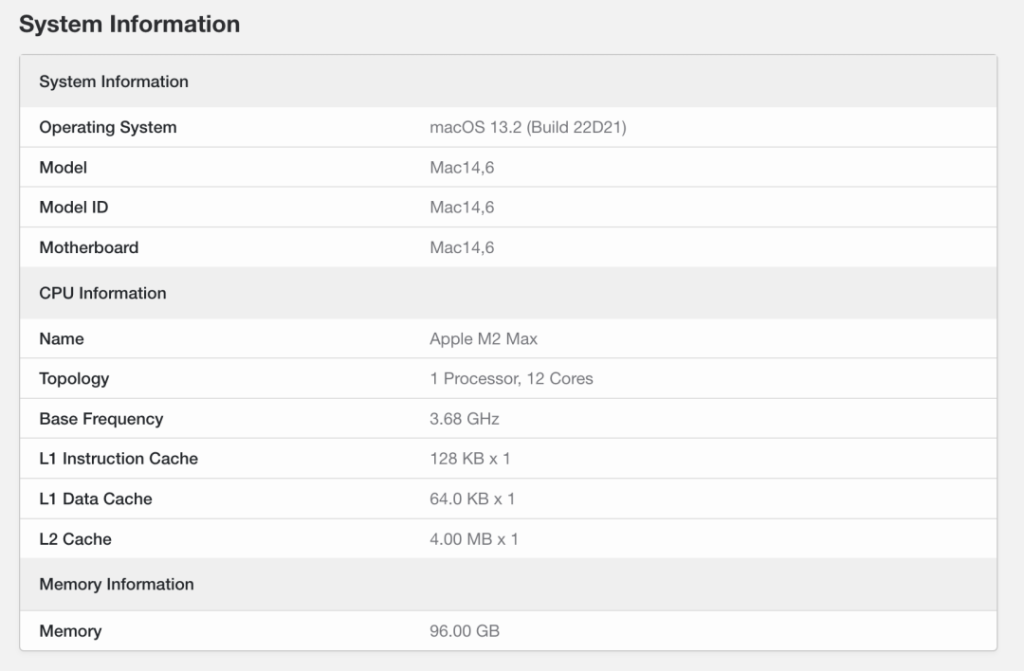Click the macOS 13.2 (Build 22D21) value
1024x671 pixels.
pos(527,127)
